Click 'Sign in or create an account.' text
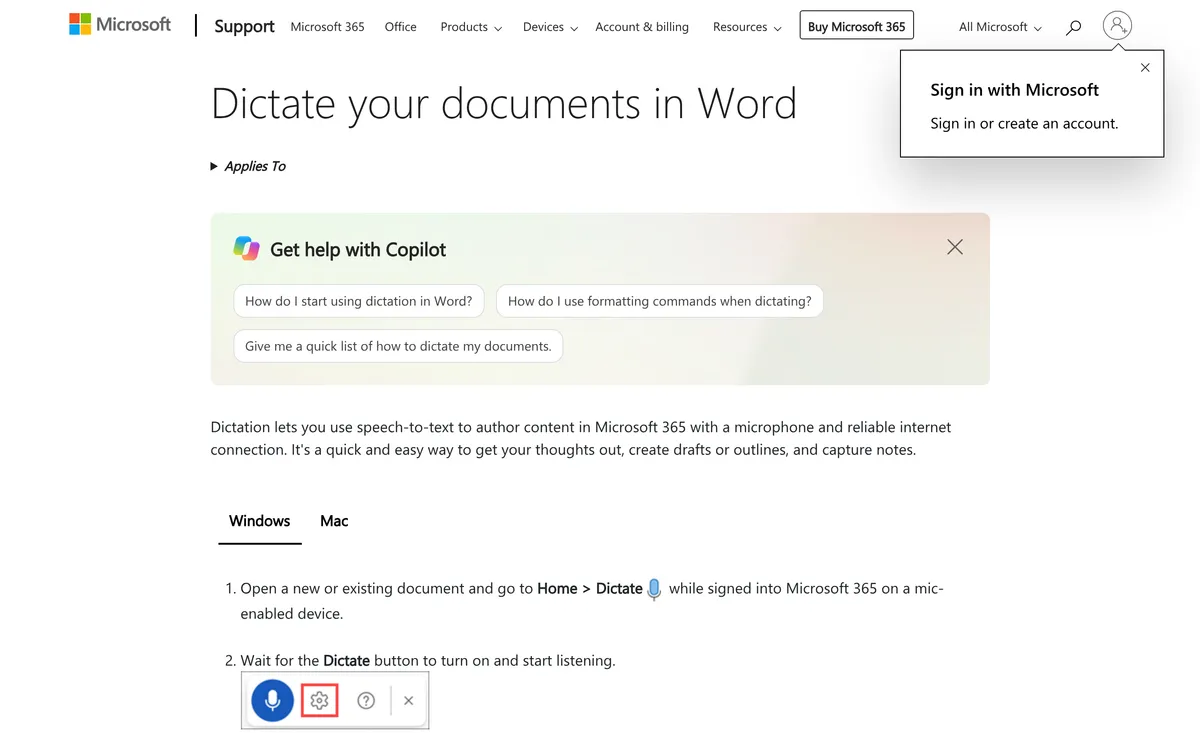Viewport: 1200px width, 750px height. click(x=1024, y=124)
